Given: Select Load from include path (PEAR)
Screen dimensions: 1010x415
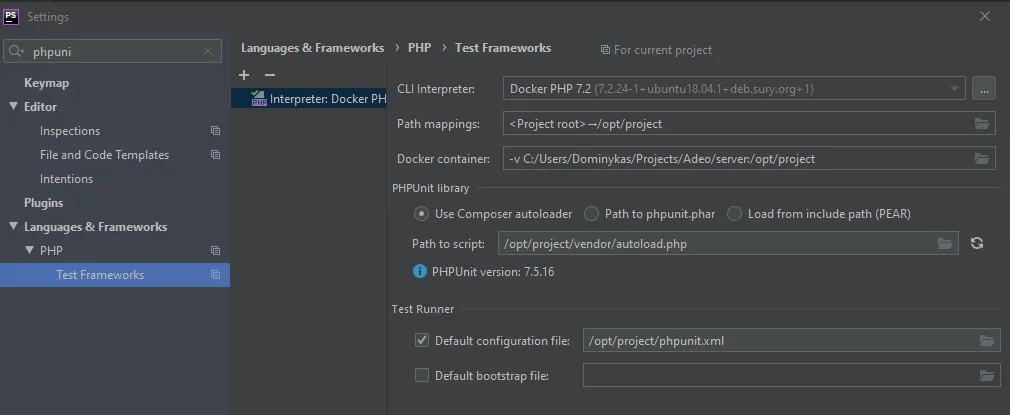Looking at the screenshot, I should [x=735, y=213].
